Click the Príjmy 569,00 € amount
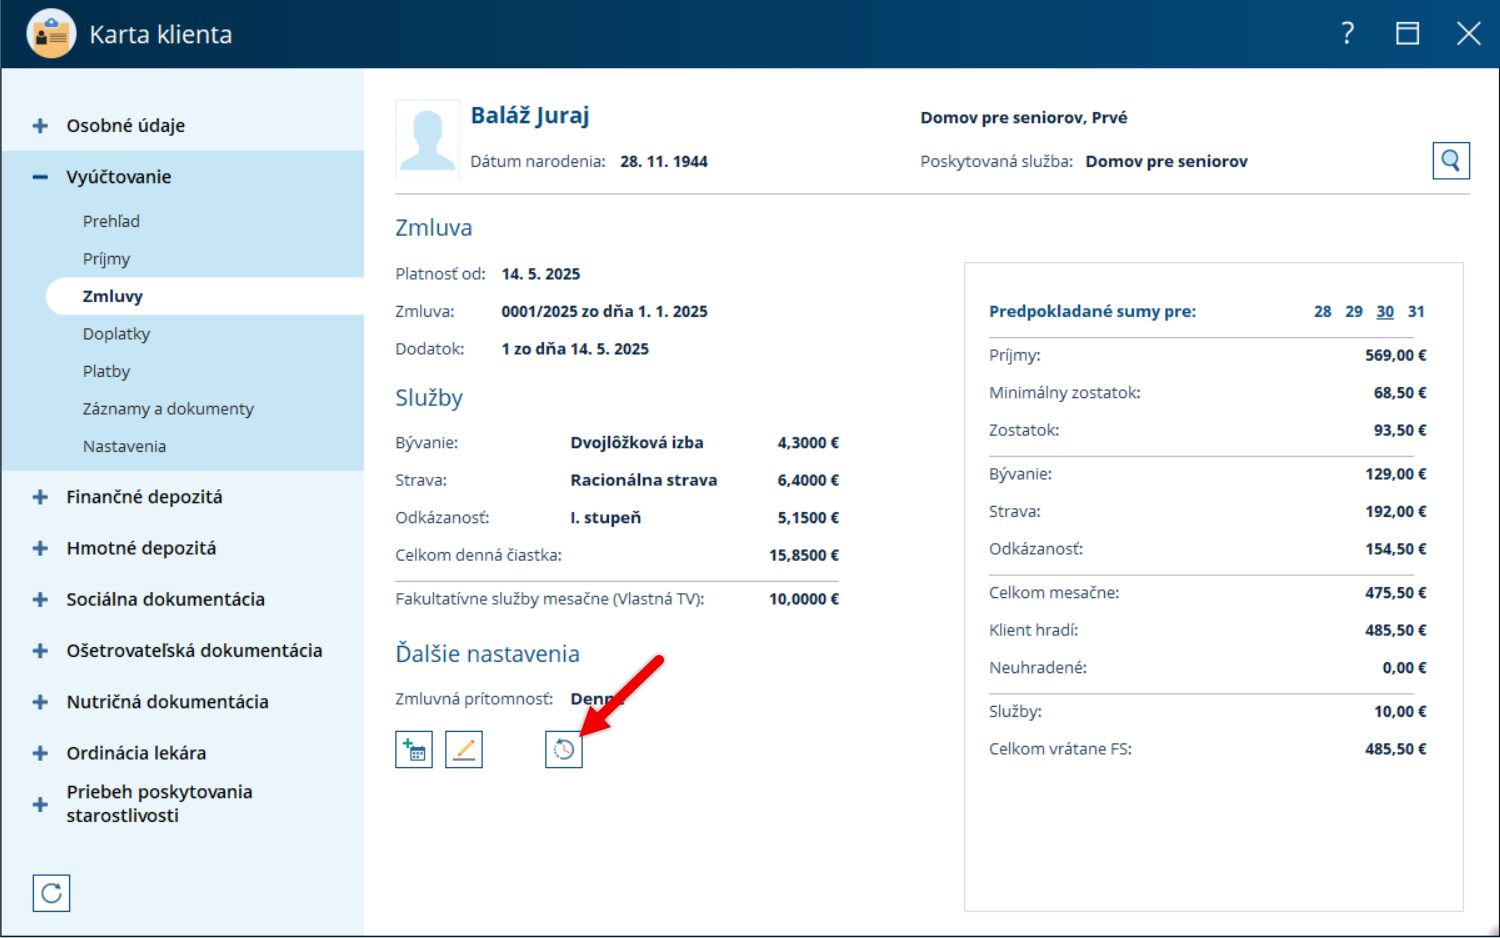 click(1396, 355)
